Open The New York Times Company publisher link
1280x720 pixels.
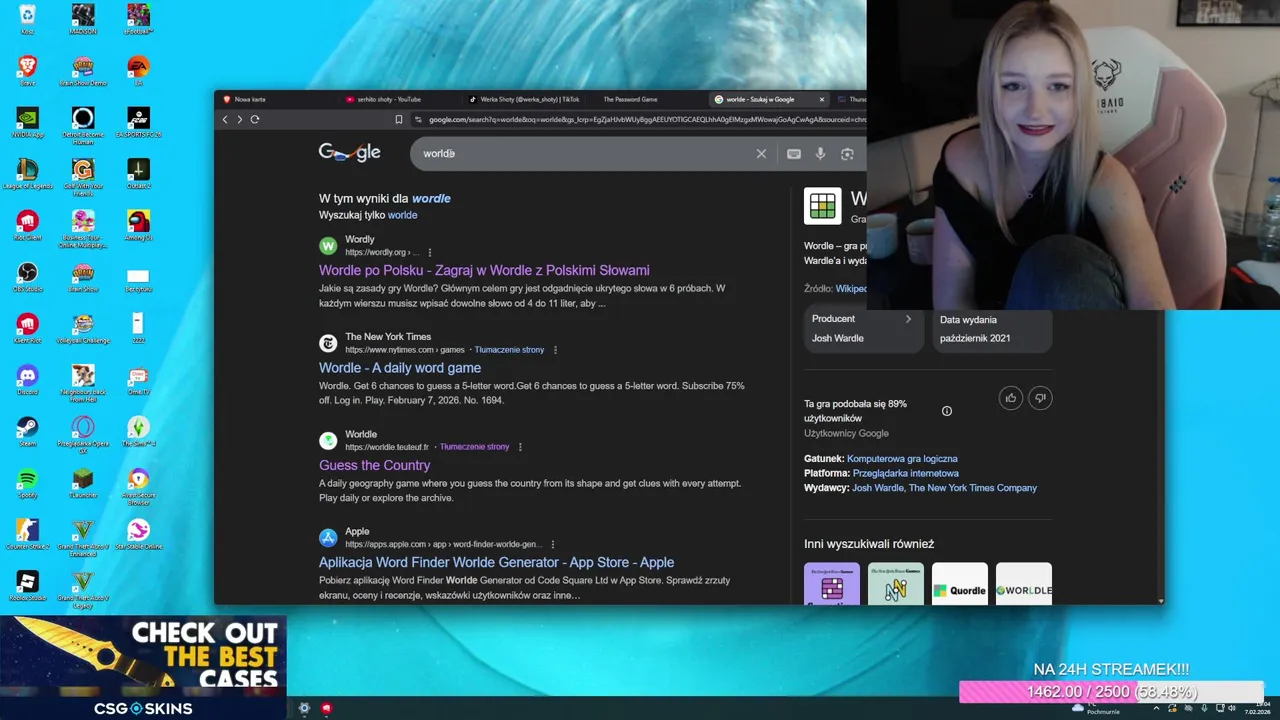[973, 488]
